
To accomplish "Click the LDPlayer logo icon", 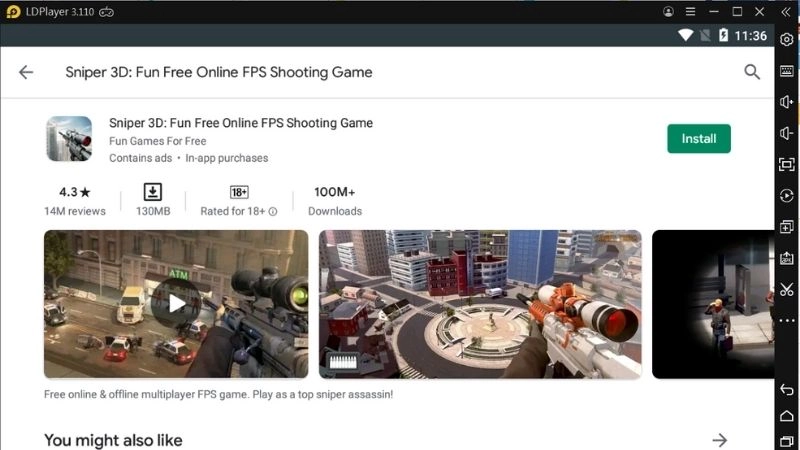I will pos(14,12).
